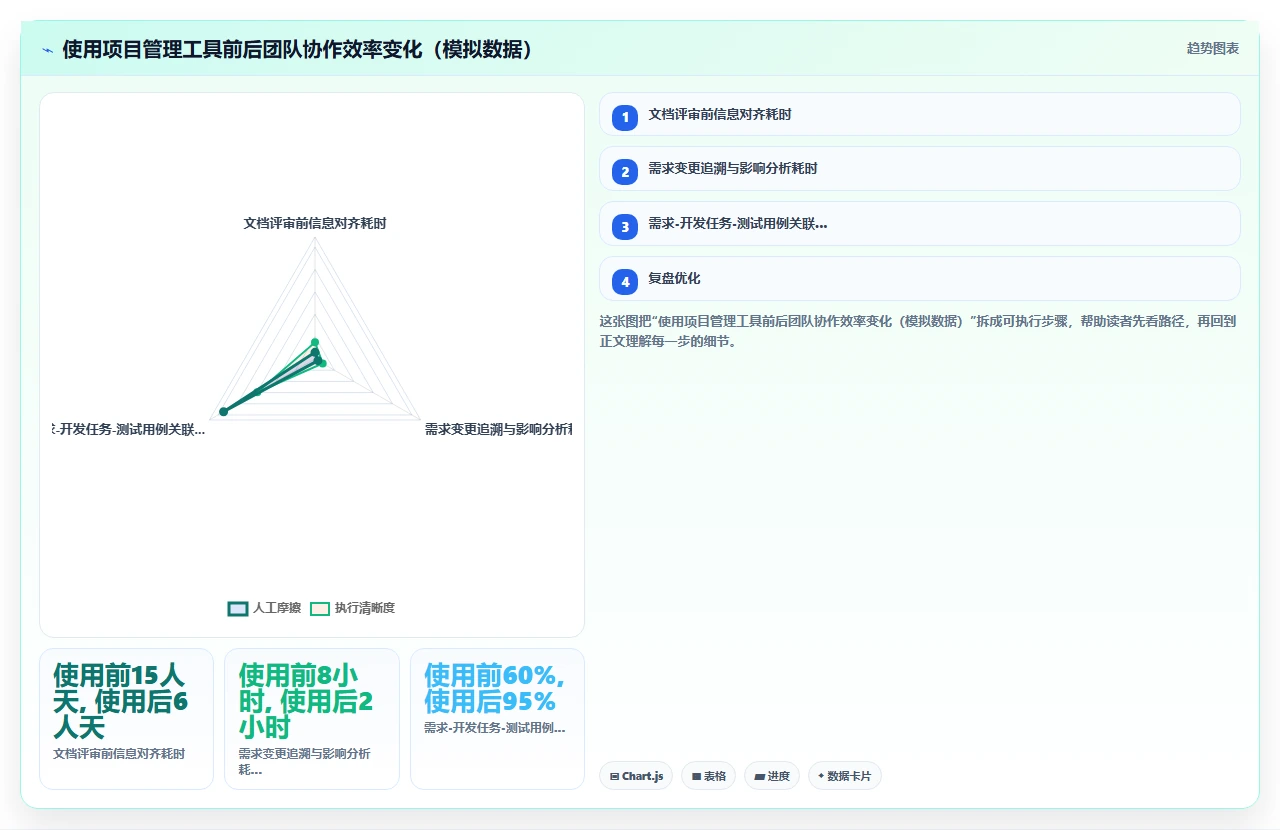
Task: Select step 2 需求变更追溯与影响分析耗时
Action: coord(920,170)
